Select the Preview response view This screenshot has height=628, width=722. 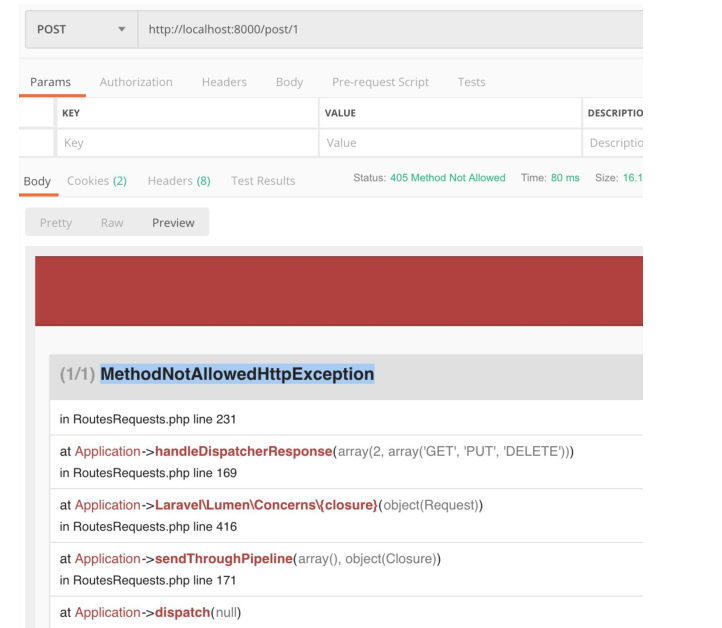pos(173,223)
